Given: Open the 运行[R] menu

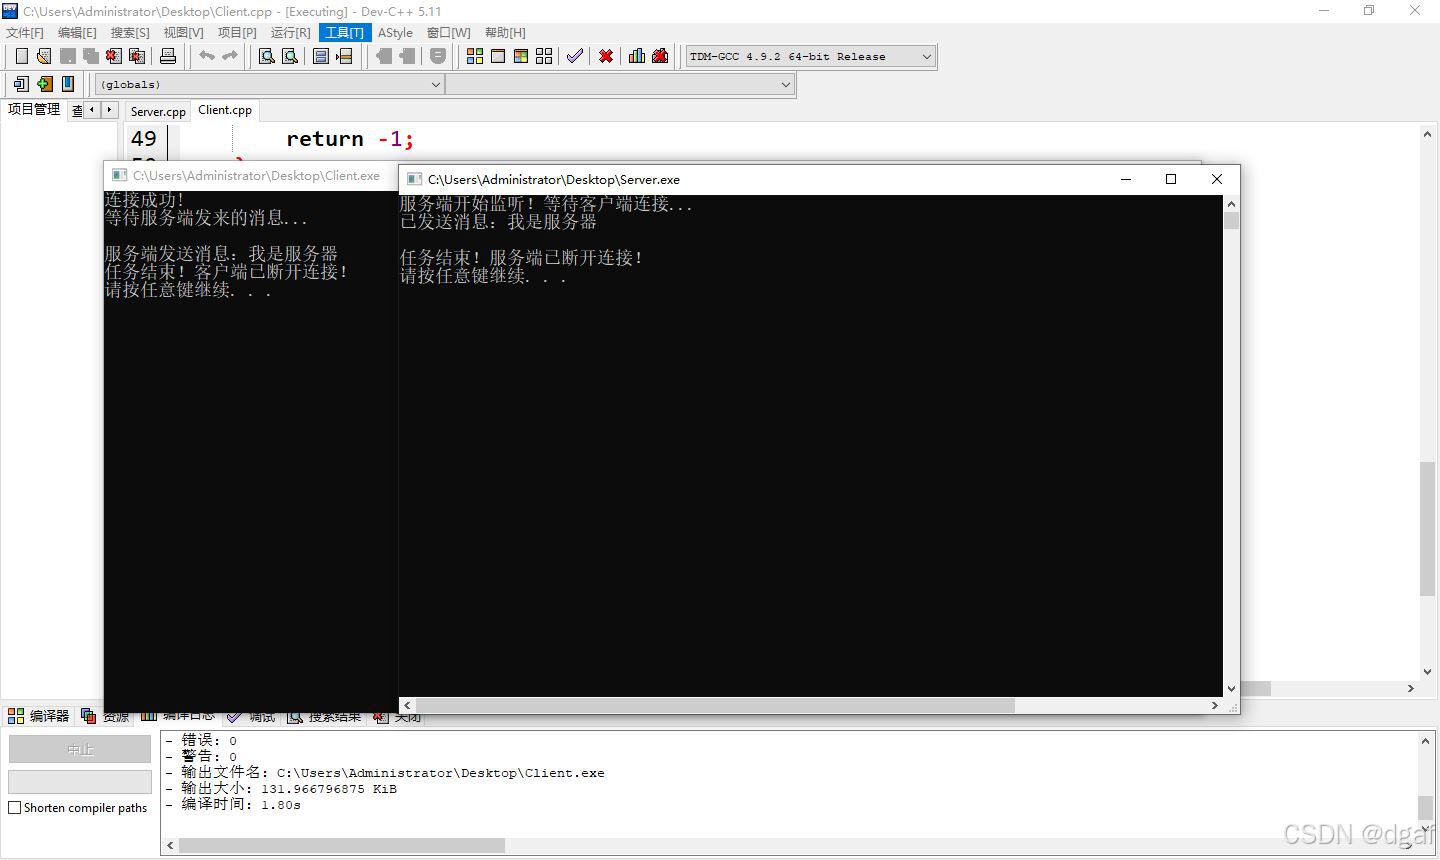Looking at the screenshot, I should coord(291,33).
